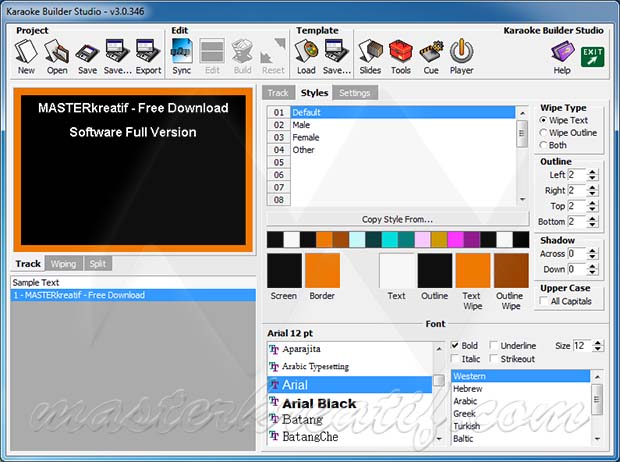This screenshot has width=620, height=462.
Task: Open the Slides tool
Action: pos(370,57)
